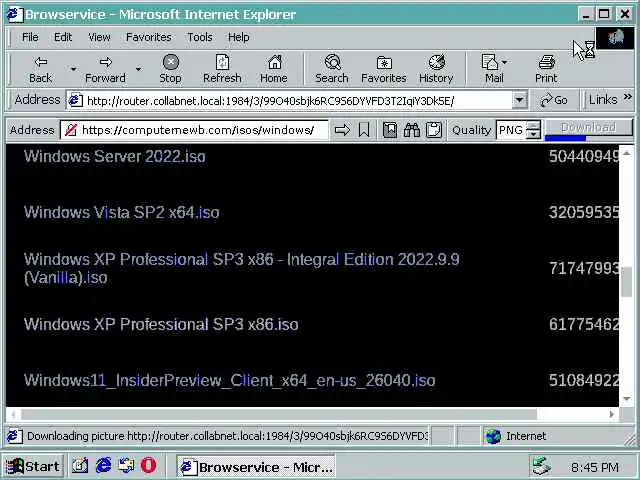640x480 pixels.
Task: Open the File menu
Action: (30, 37)
